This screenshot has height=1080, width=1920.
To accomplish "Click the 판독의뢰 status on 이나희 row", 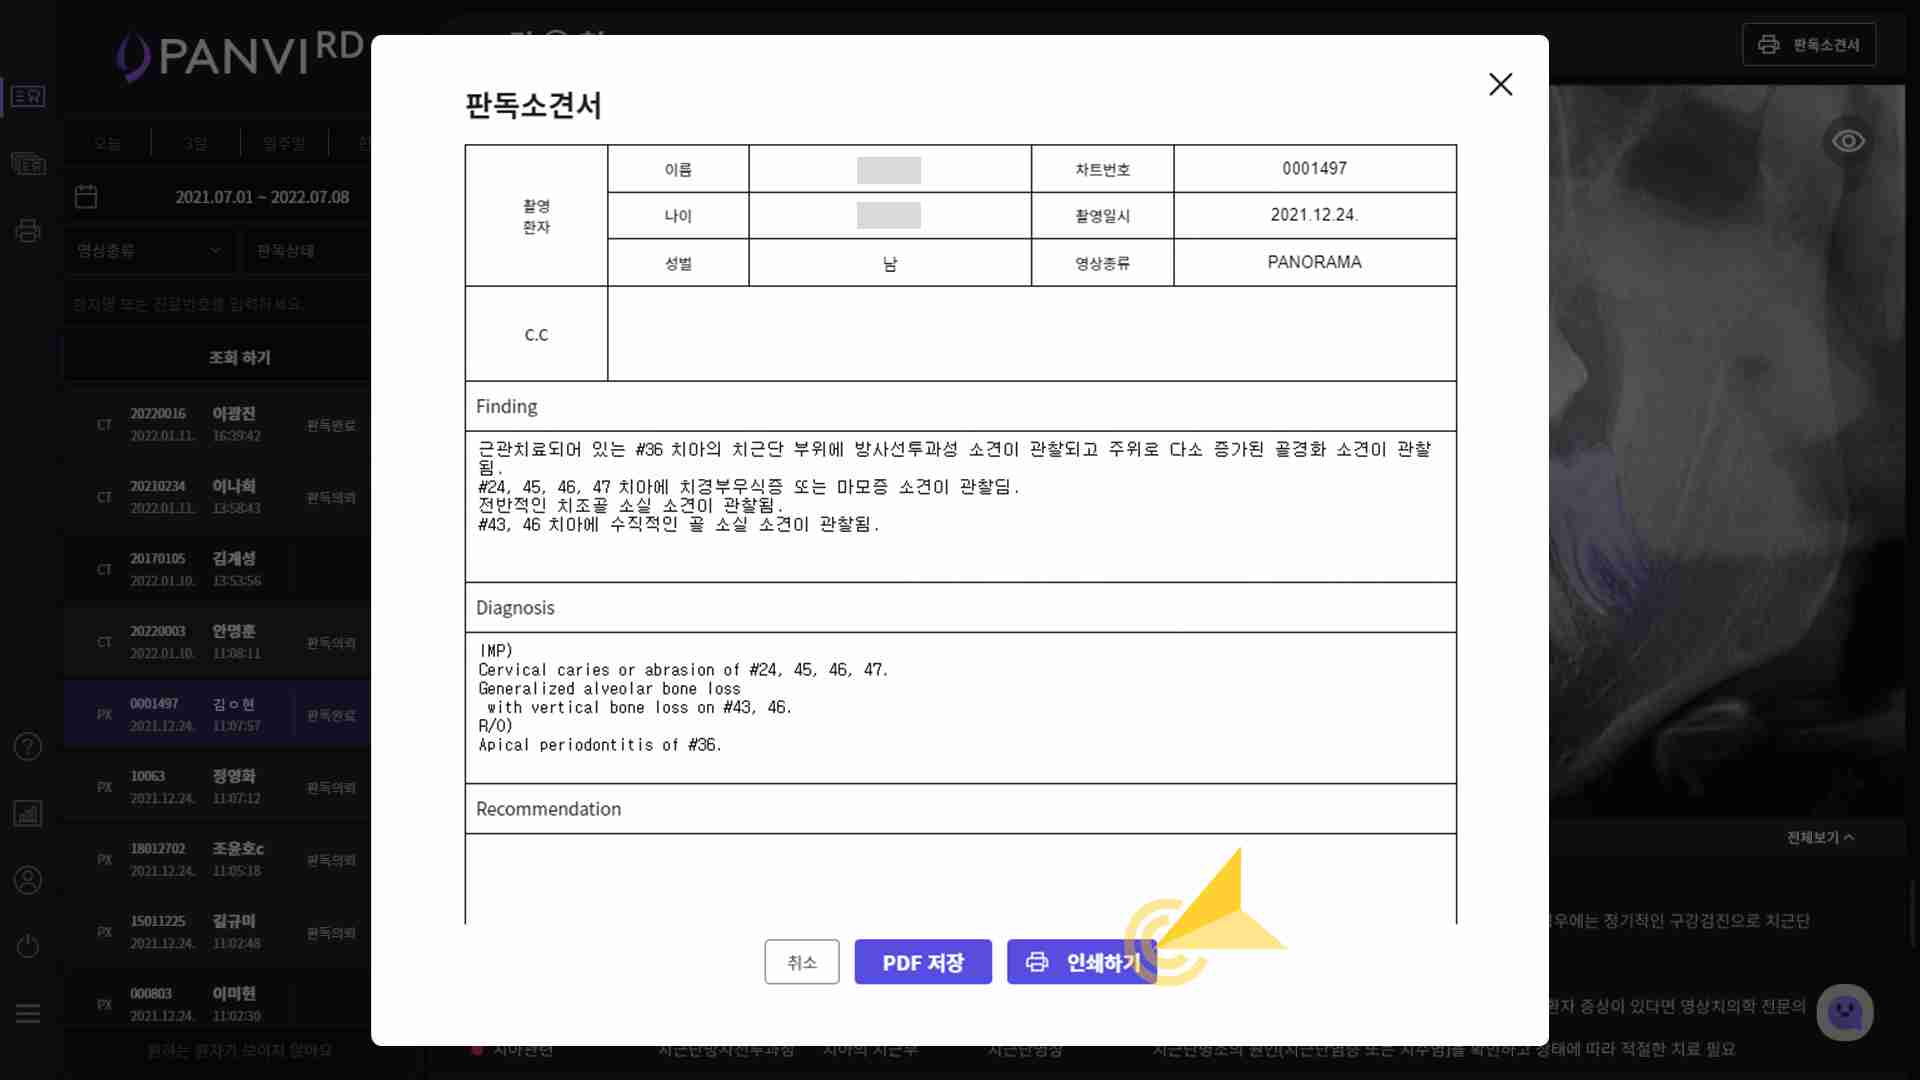I will point(331,498).
